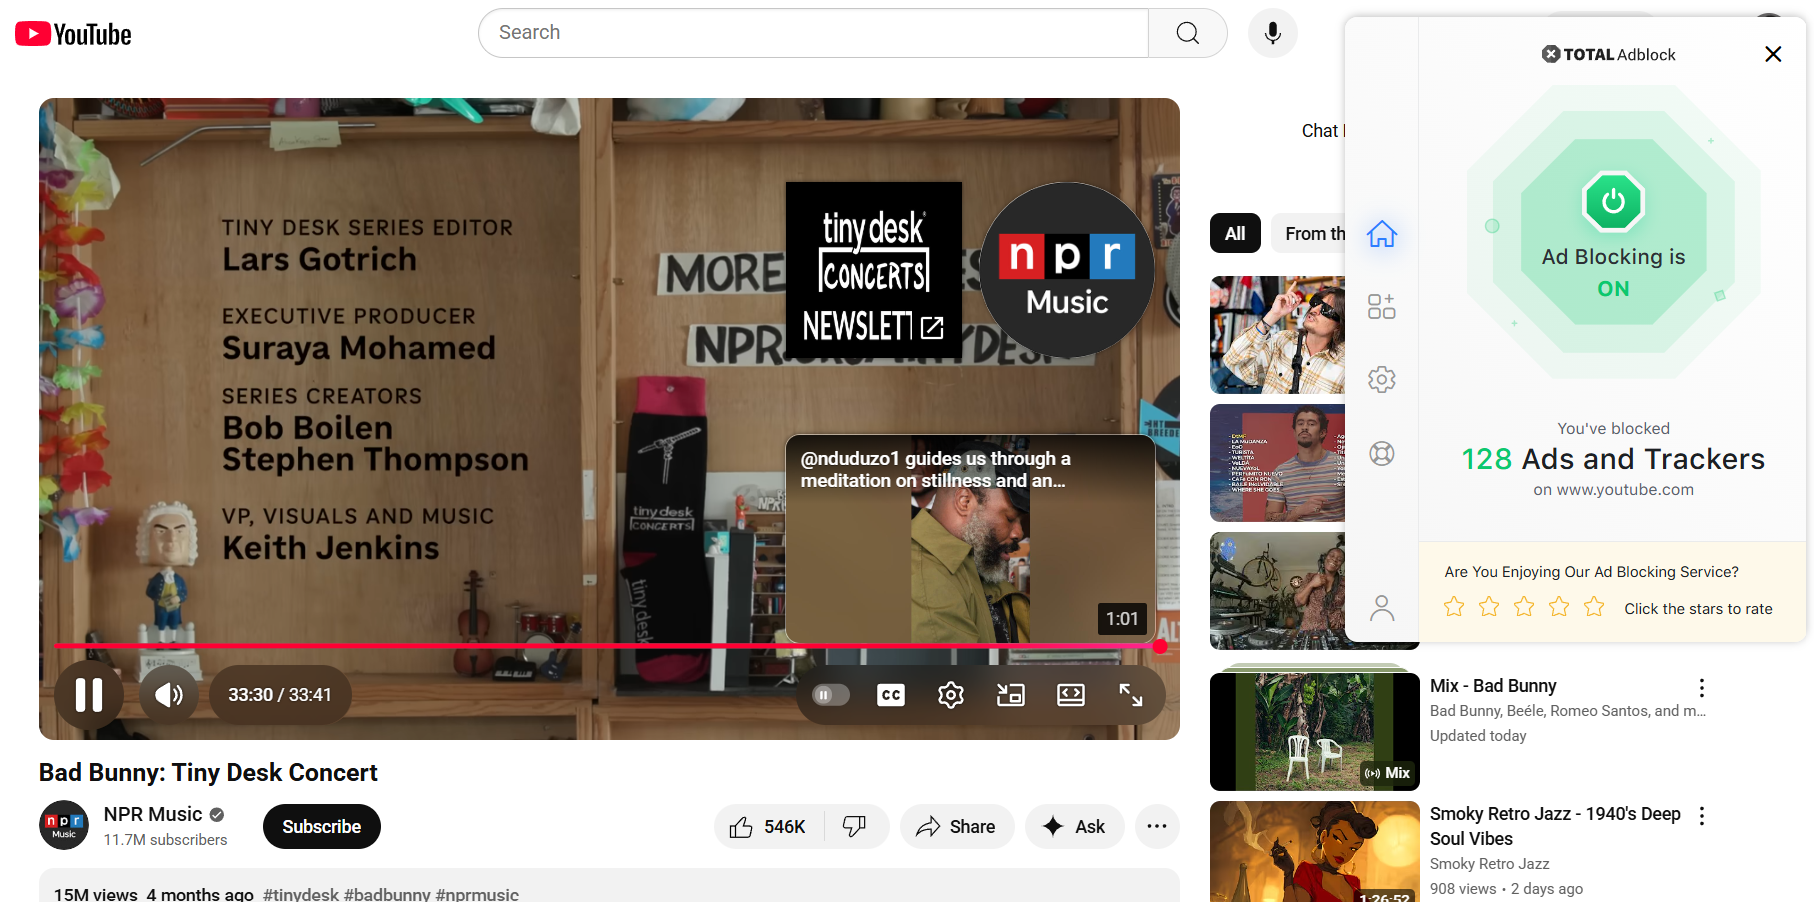
Task: Open options menu for Mix - Bad Bunny
Action: (x=1701, y=688)
